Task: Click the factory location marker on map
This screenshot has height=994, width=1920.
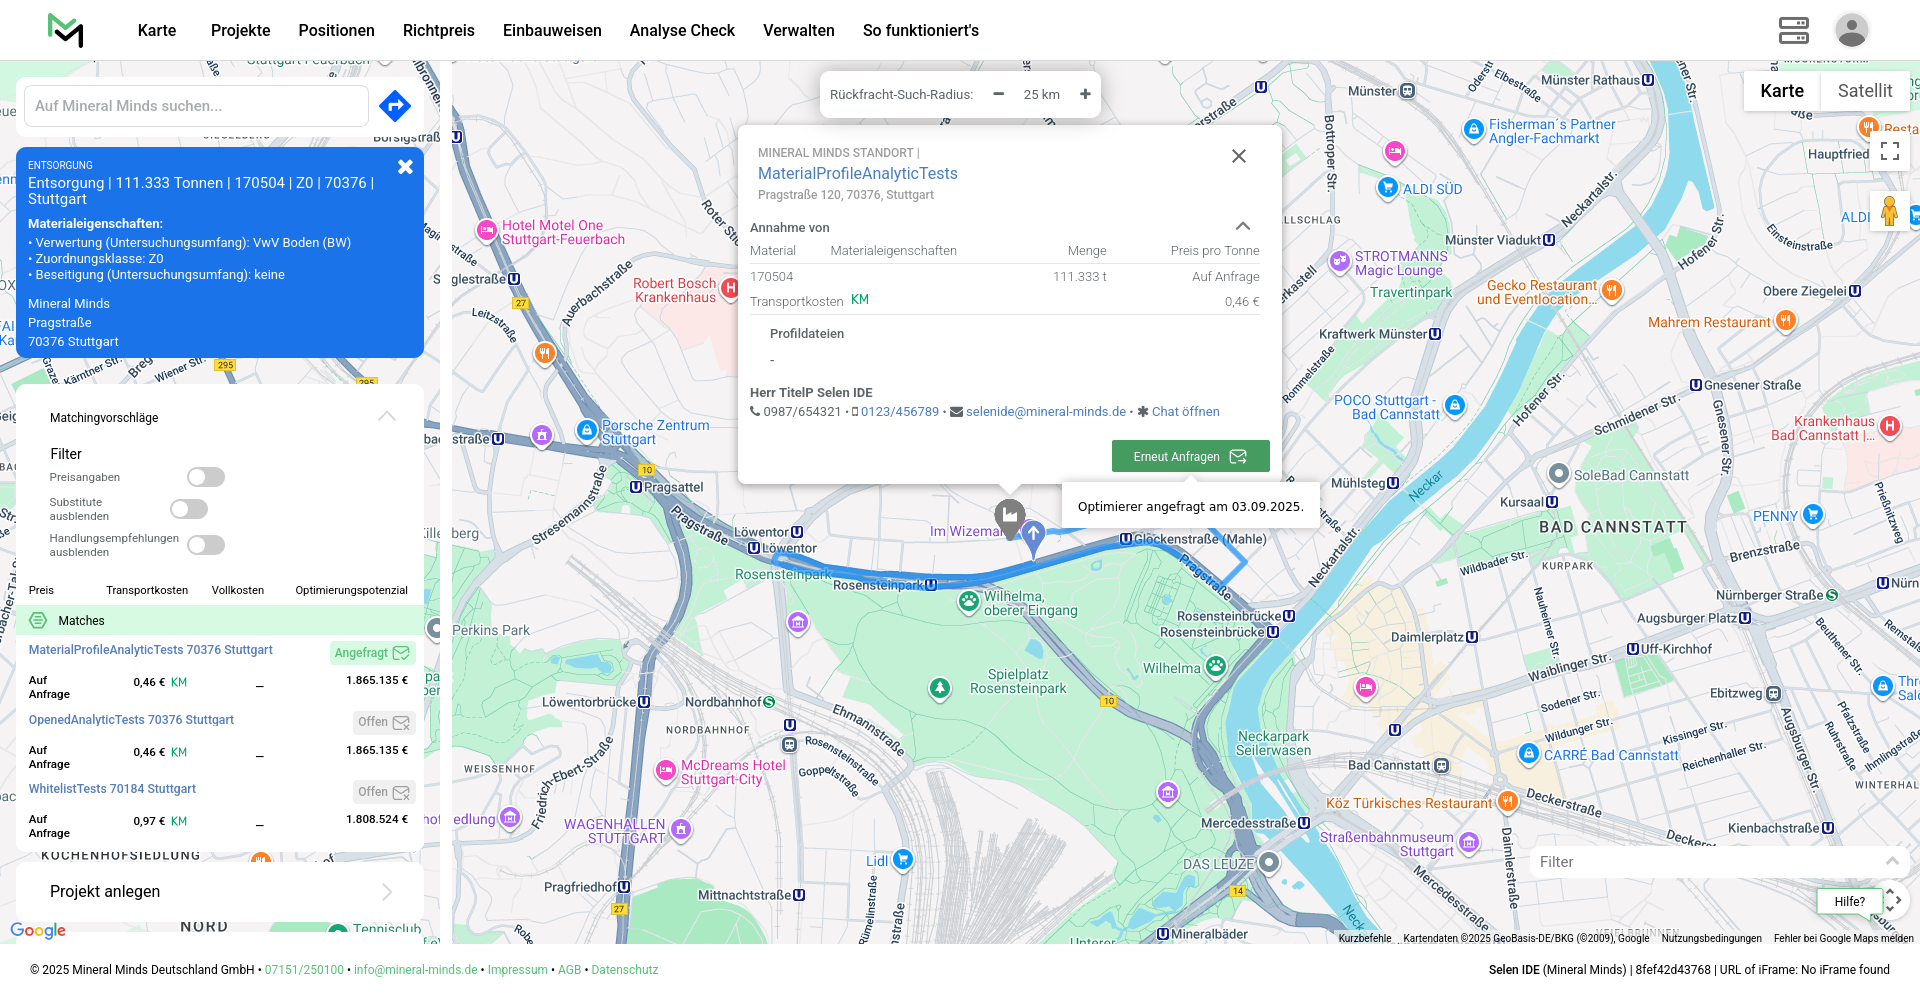Action: [1010, 517]
